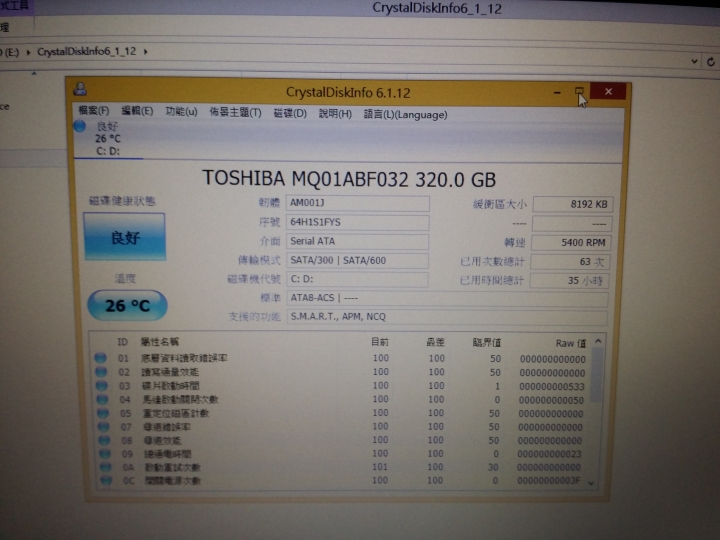Click status icon of attribute 01 row
Image resolution: width=720 pixels, height=540 pixels.
pos(101,358)
